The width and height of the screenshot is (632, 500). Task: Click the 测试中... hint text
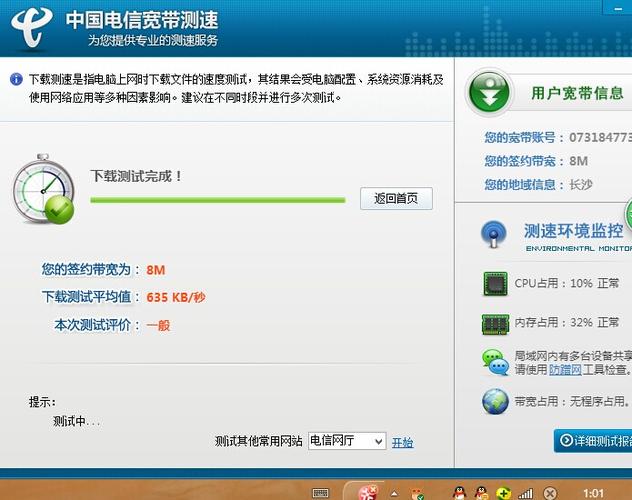click(x=76, y=421)
